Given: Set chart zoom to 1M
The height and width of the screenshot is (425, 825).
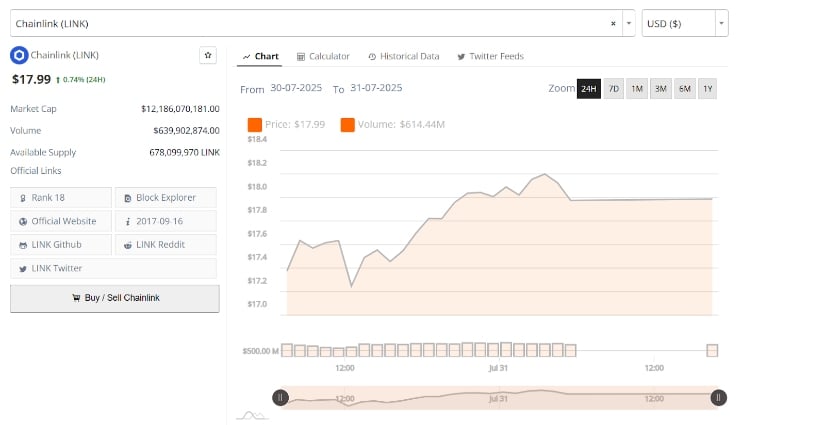Looking at the screenshot, I should click(637, 89).
